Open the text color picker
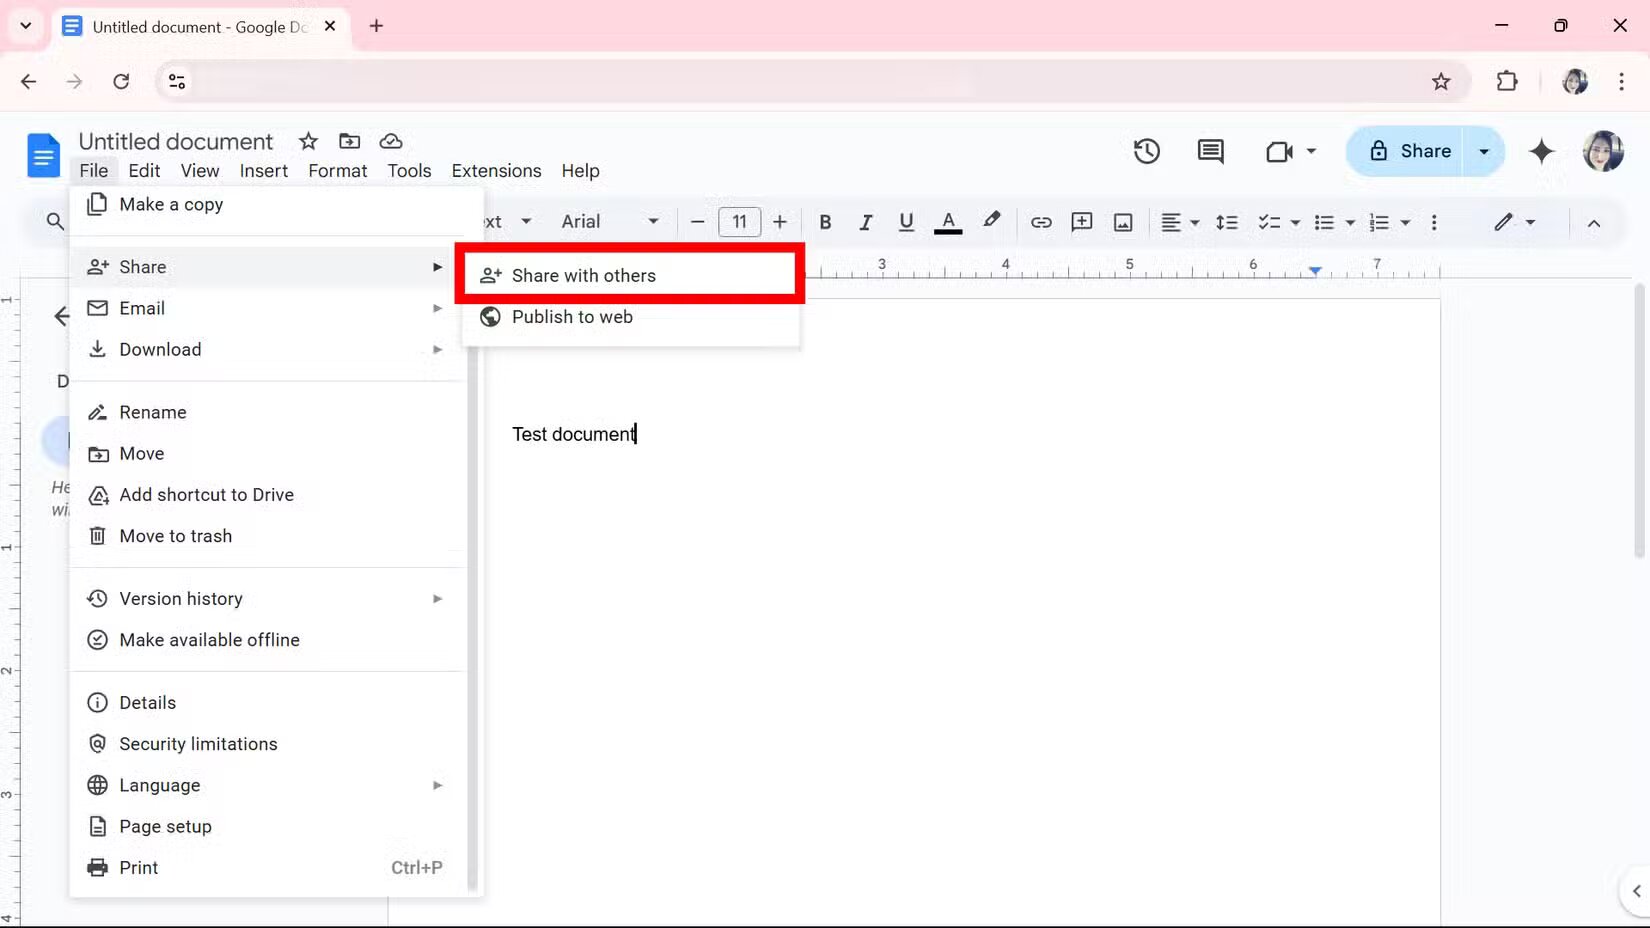This screenshot has width=1650, height=928. tap(948, 222)
